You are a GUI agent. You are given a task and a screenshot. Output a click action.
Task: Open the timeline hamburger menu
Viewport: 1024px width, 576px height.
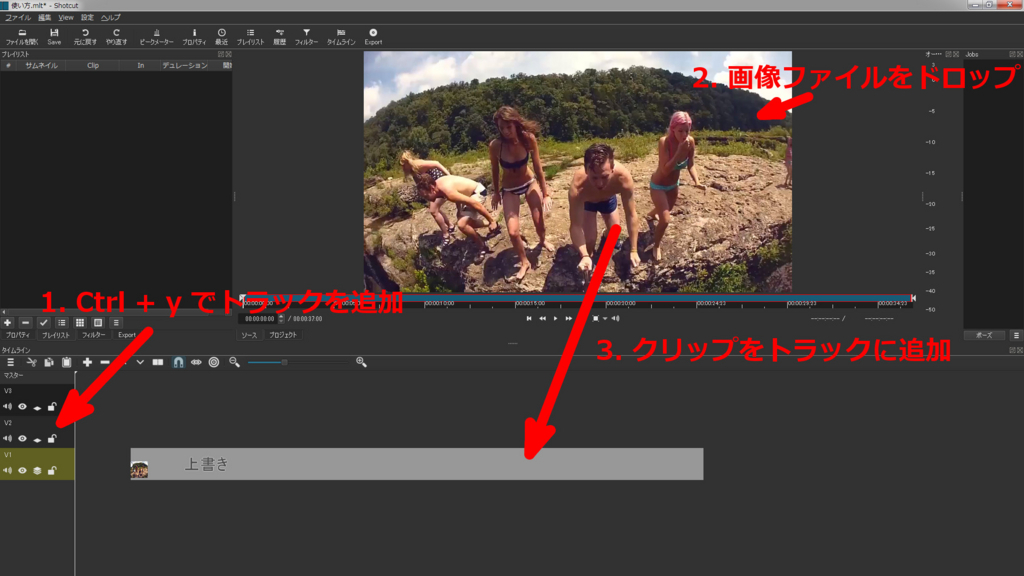coord(10,362)
